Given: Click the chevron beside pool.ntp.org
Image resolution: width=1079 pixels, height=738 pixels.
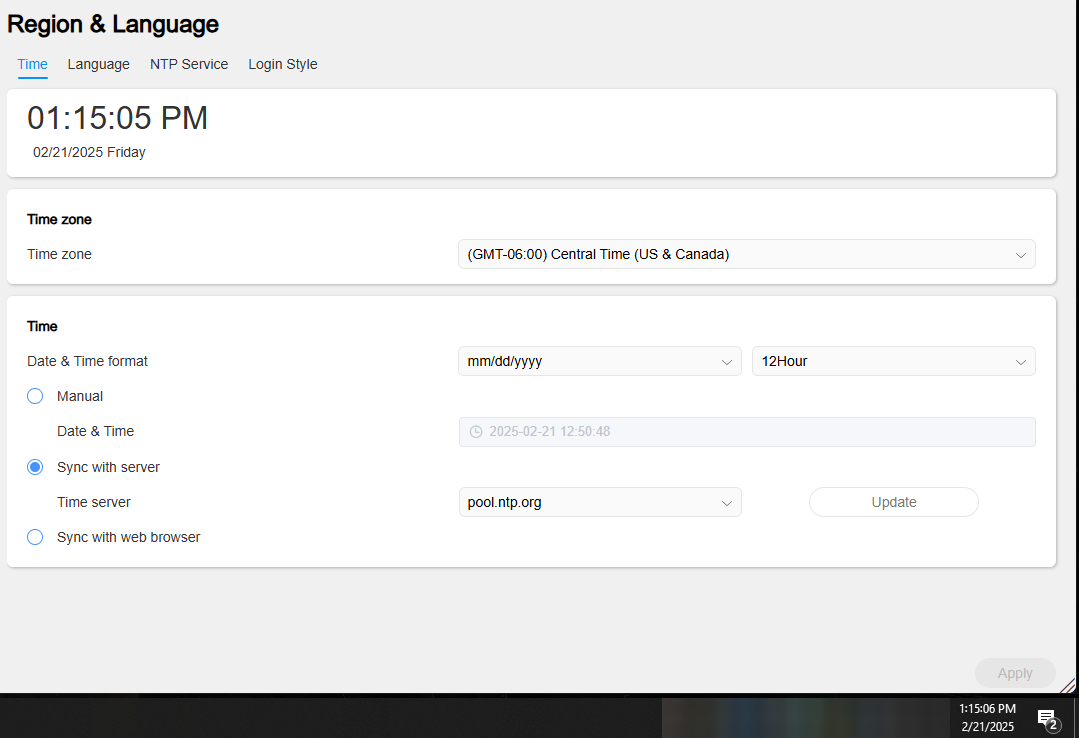Looking at the screenshot, I should 727,503.
